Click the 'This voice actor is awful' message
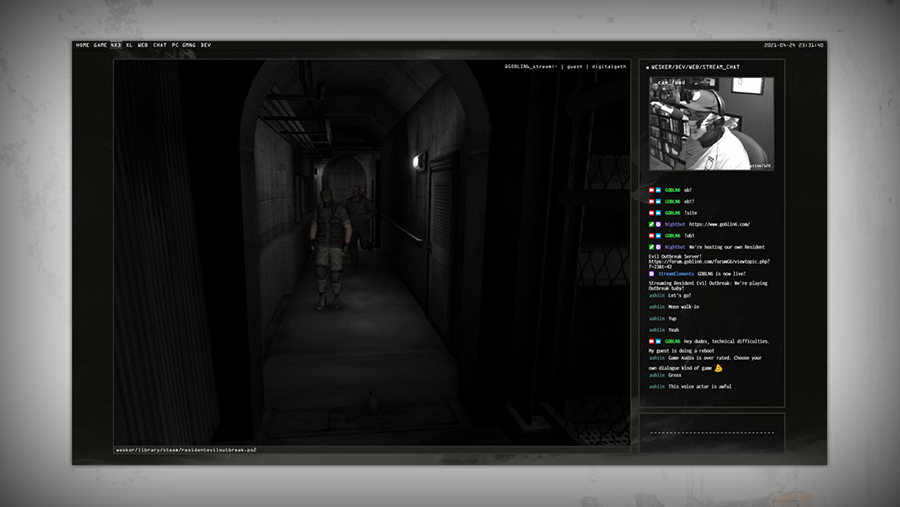 pyautogui.click(x=700, y=387)
